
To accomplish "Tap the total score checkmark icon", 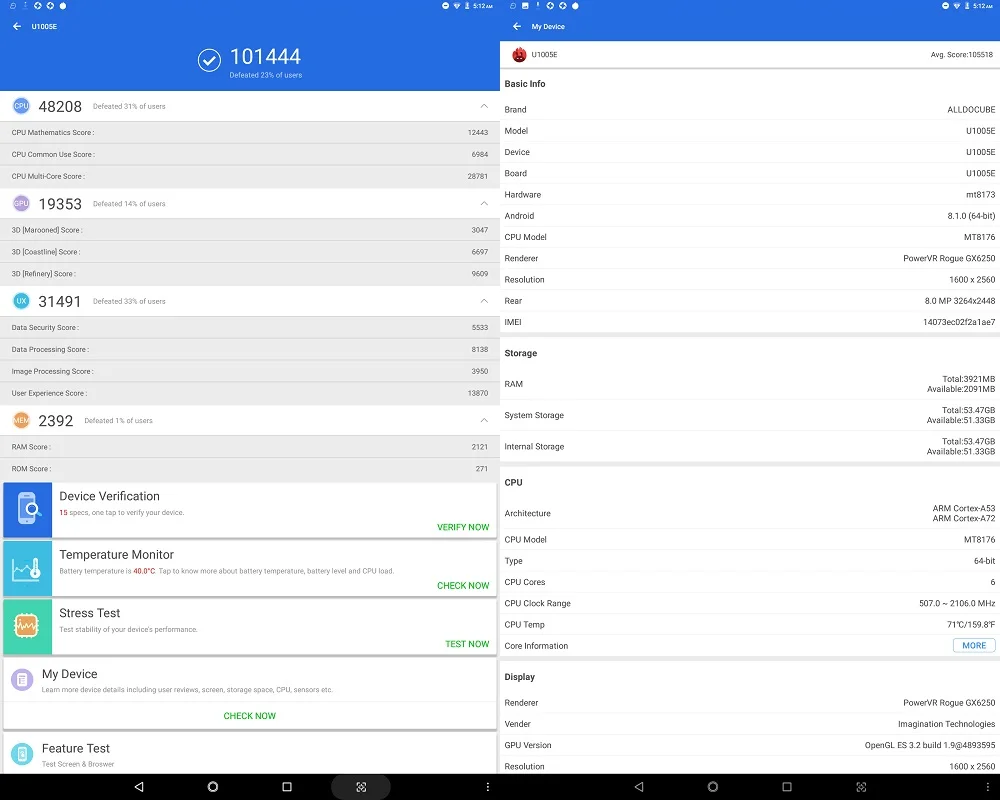I will [209, 61].
